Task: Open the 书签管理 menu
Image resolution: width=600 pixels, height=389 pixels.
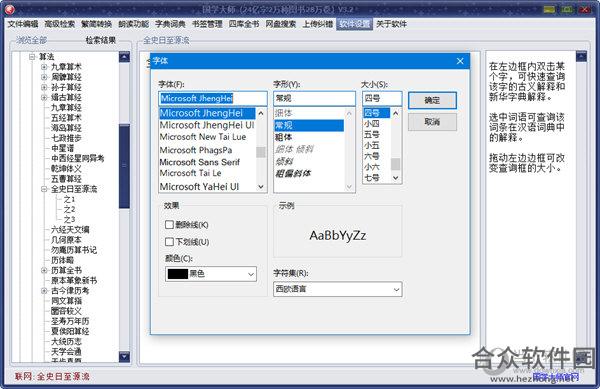Action: coord(207,24)
